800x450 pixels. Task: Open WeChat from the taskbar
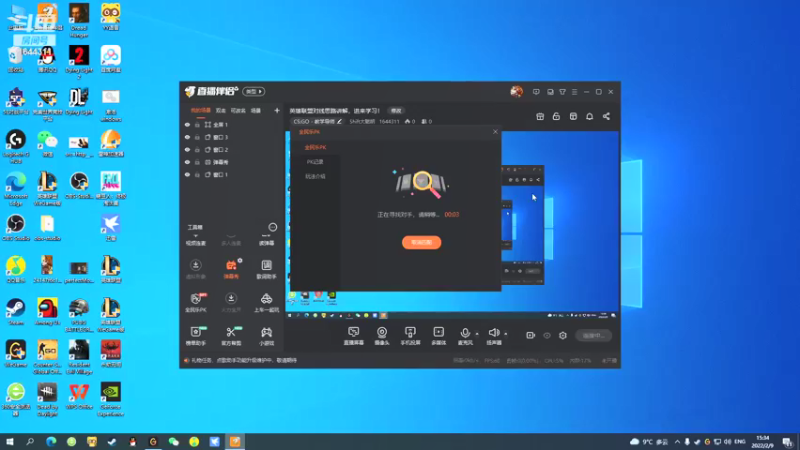tap(173, 442)
